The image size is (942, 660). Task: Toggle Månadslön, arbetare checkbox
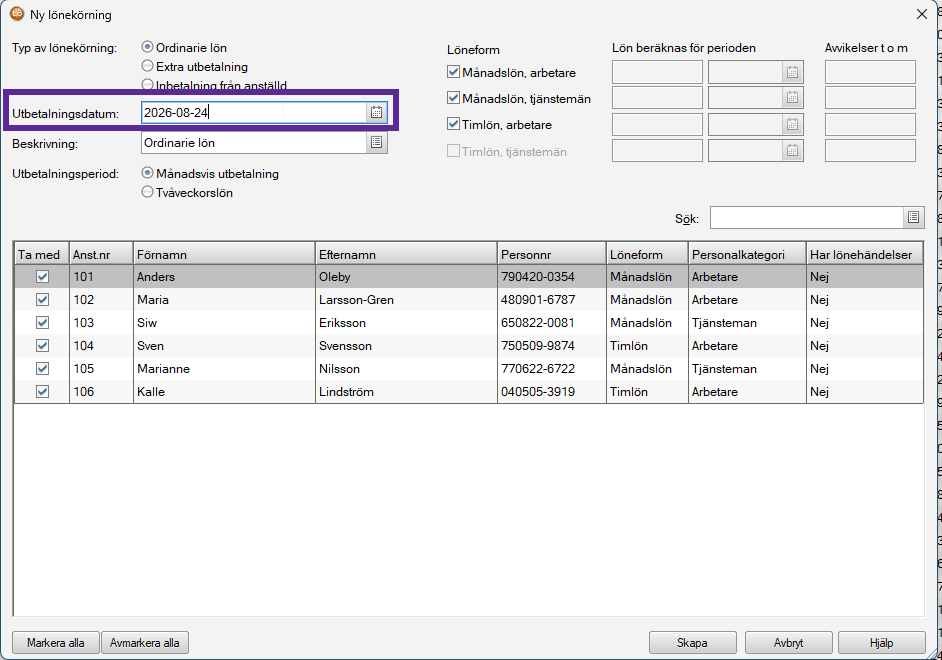pos(454,72)
